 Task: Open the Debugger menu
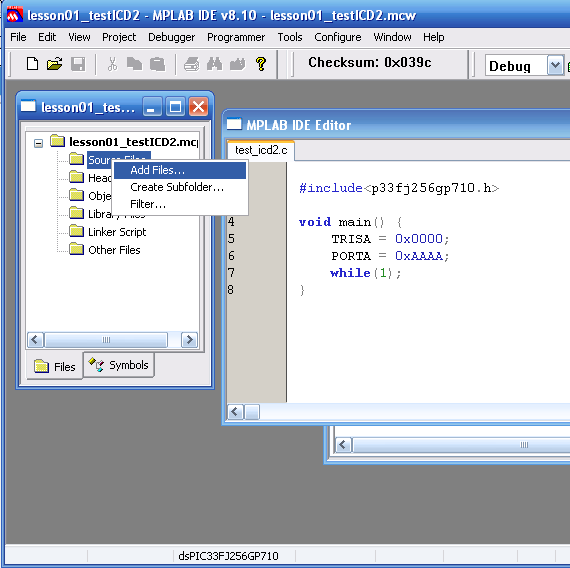(x=172, y=37)
